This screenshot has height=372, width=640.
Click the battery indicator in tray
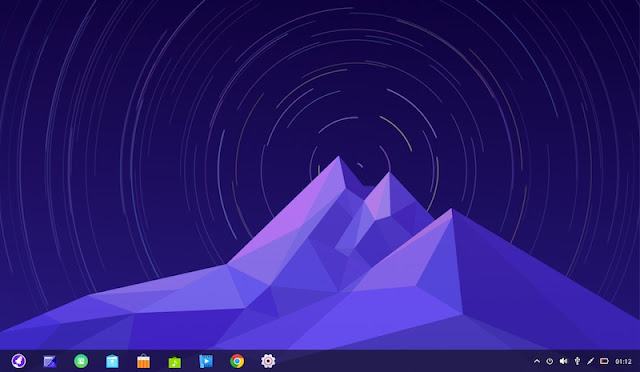[x=604, y=361]
